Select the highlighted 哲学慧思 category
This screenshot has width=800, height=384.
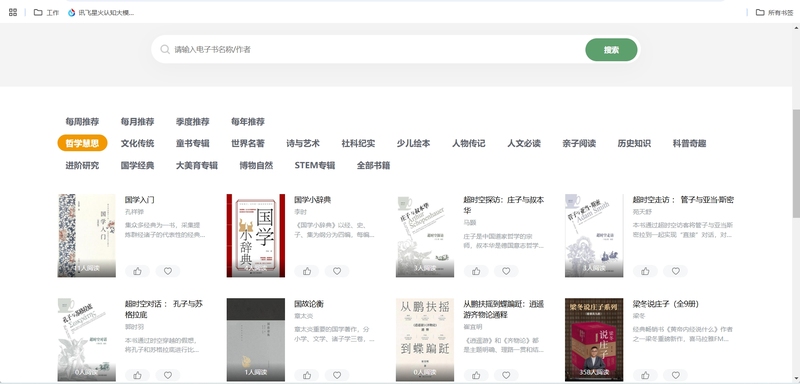point(82,143)
